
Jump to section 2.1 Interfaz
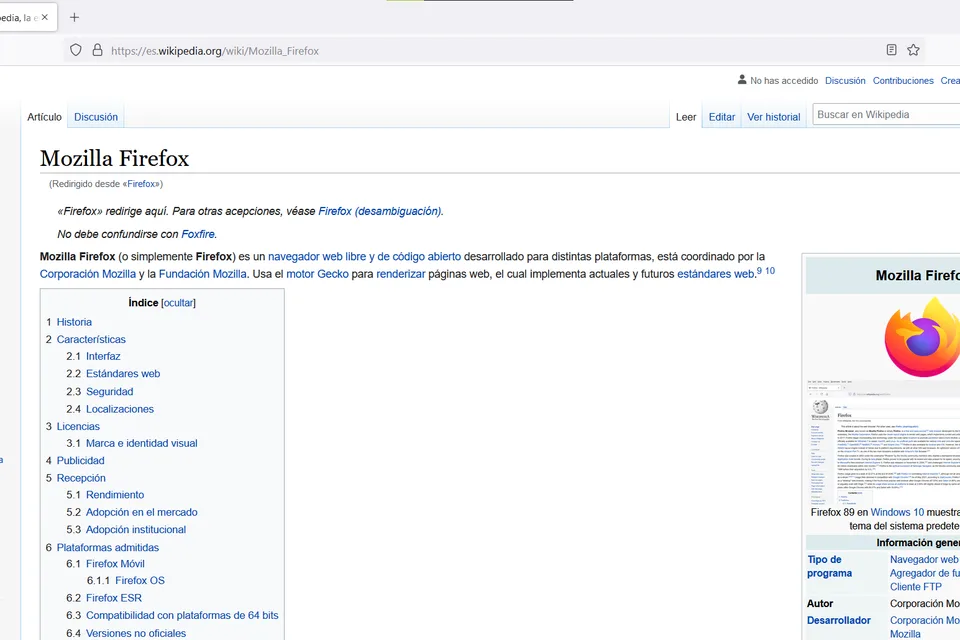(103, 356)
